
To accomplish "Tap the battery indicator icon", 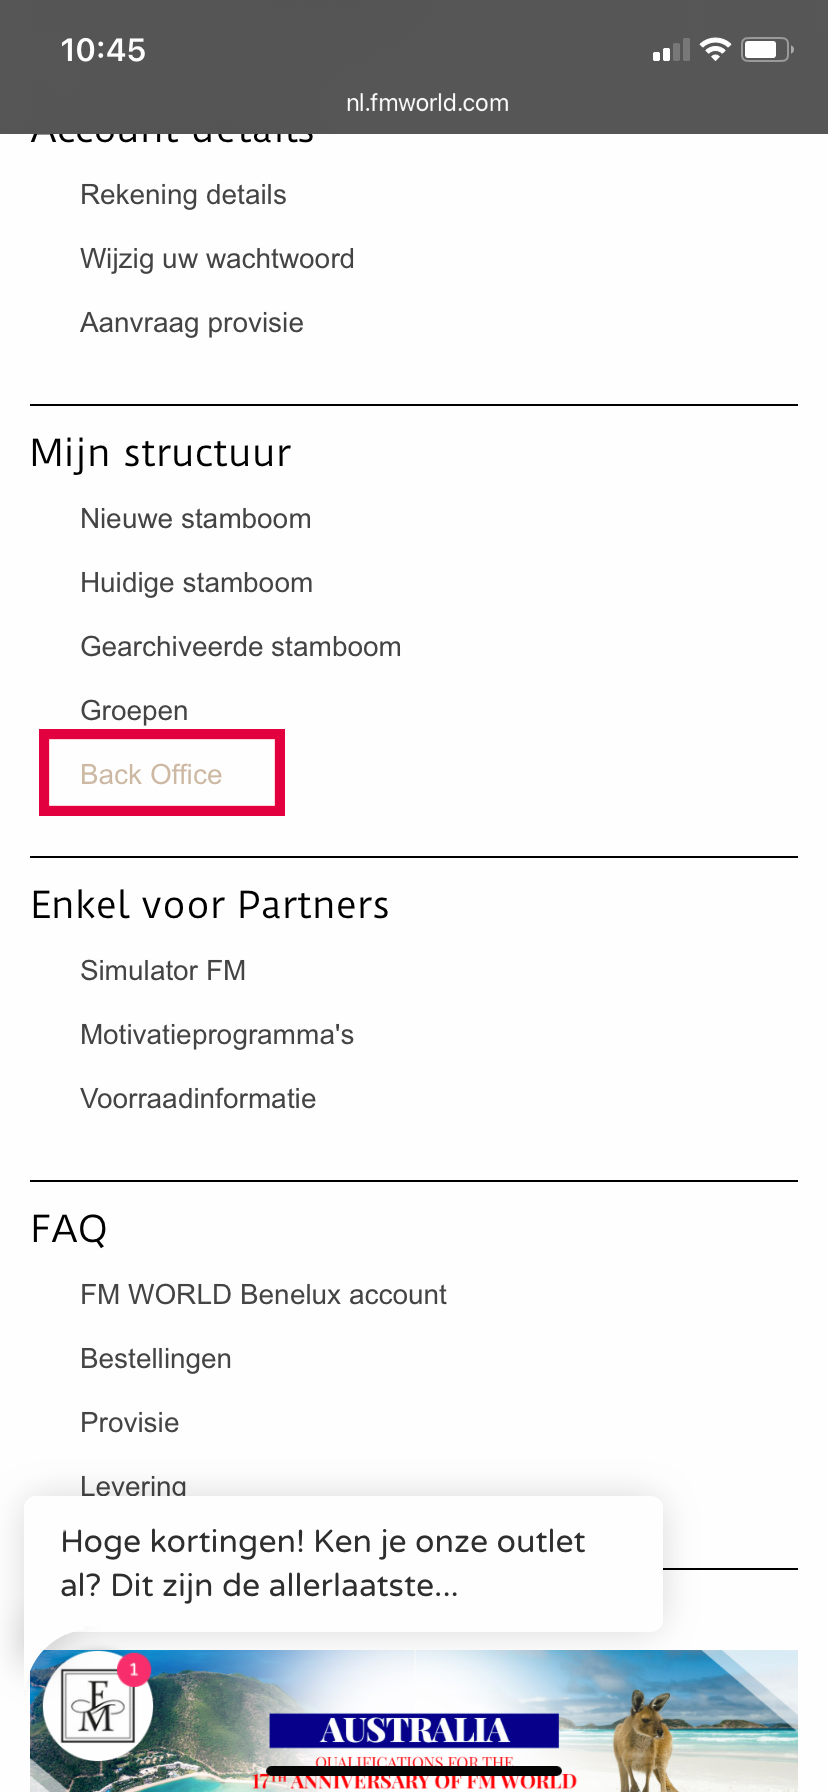I will (x=767, y=49).
